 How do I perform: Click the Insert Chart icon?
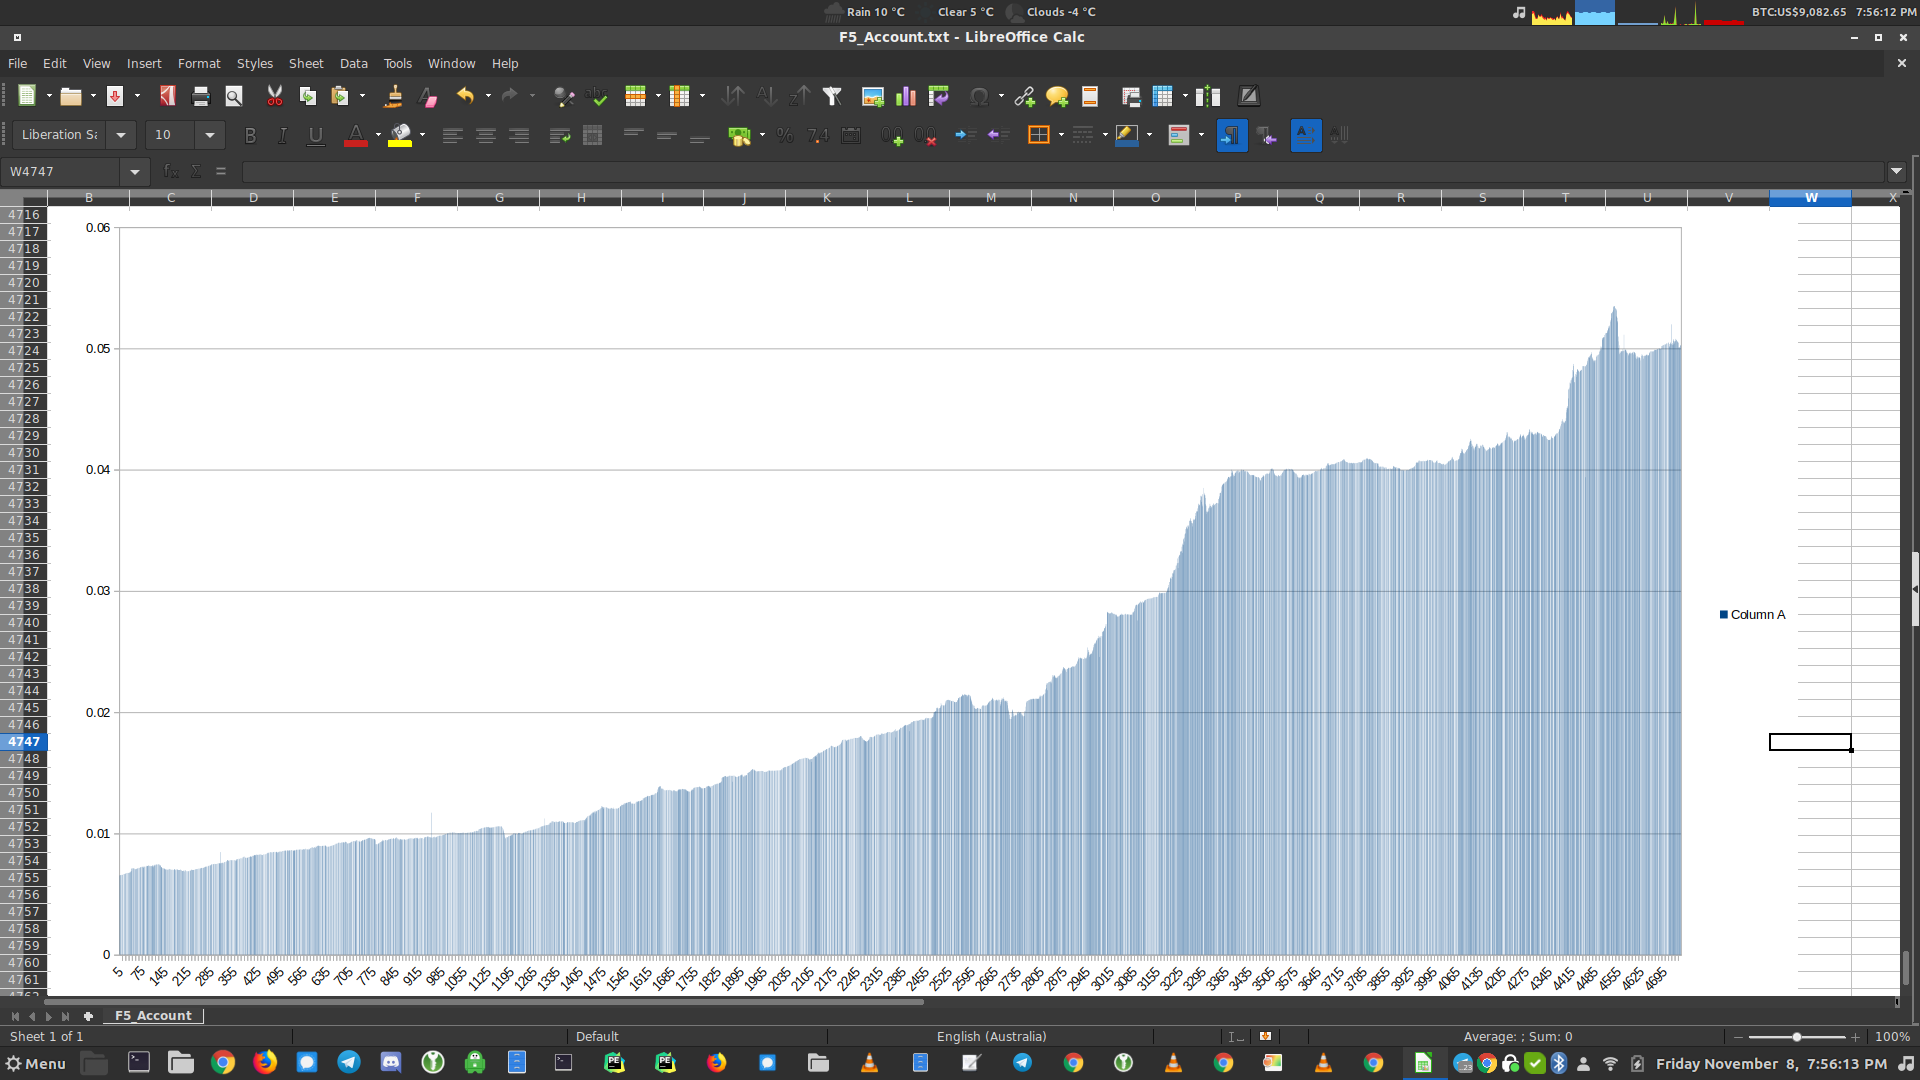[906, 96]
